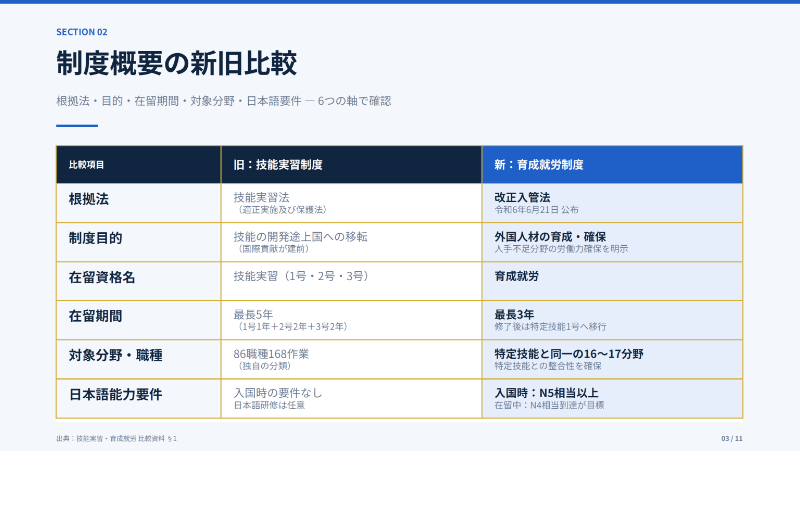Click the page number '03 / 11'
Viewport: 800px width, 510px height.
(732, 439)
